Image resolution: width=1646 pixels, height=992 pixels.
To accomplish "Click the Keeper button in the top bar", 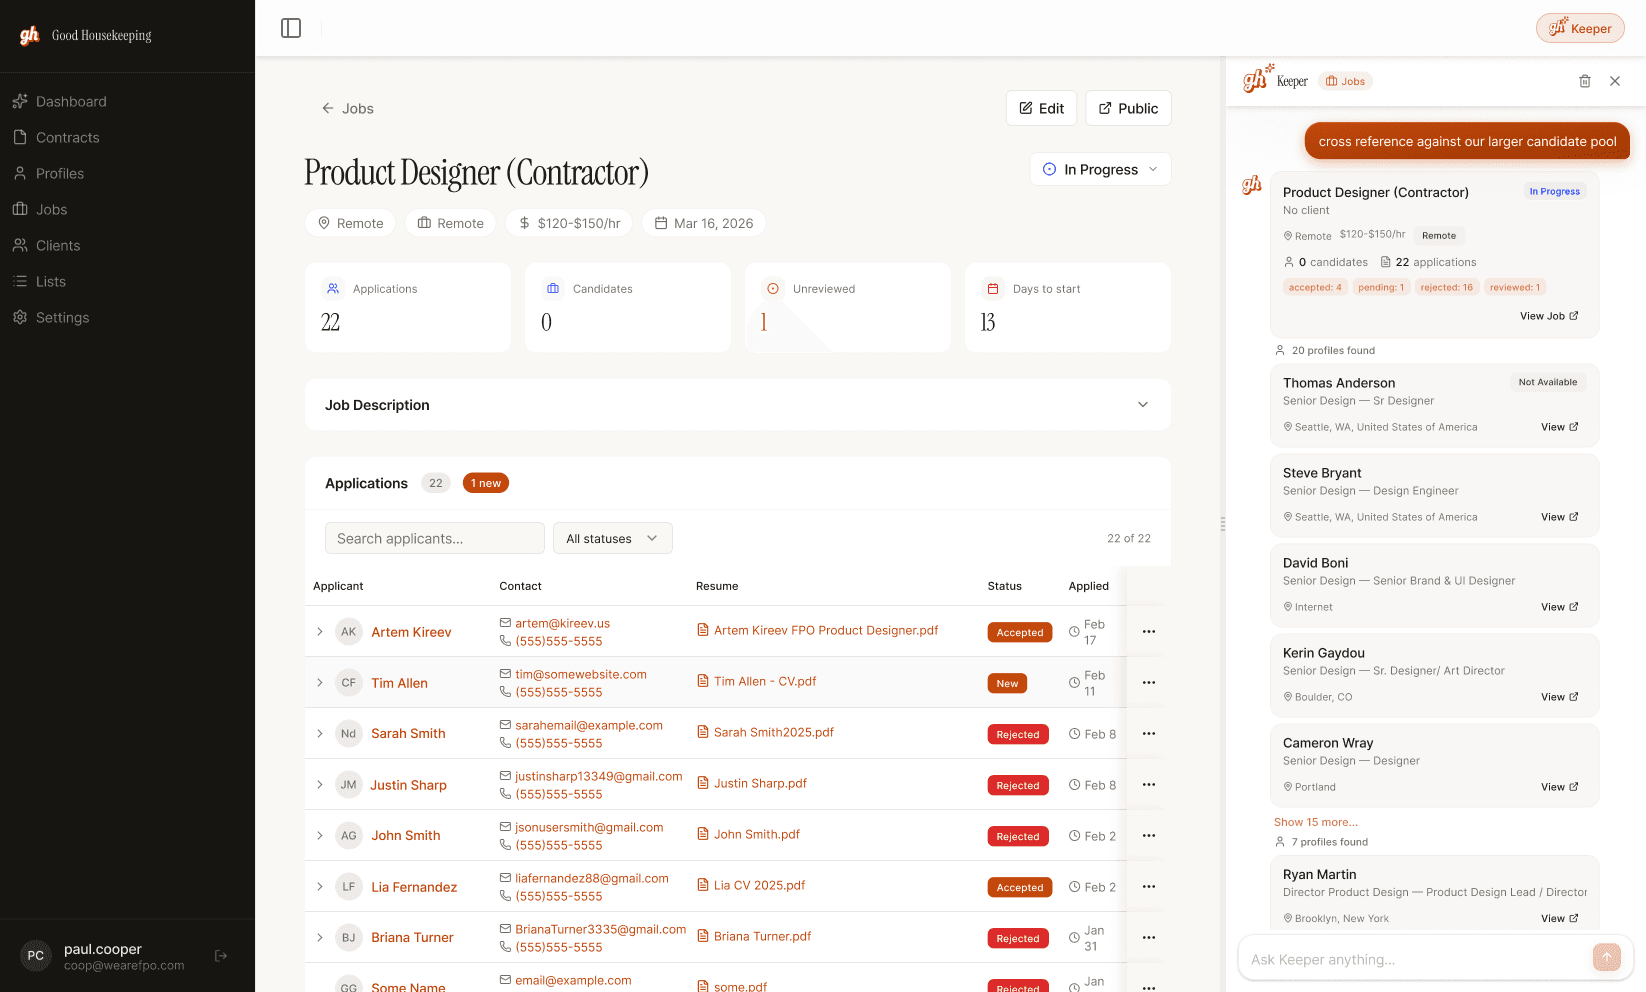I will pos(1580,28).
